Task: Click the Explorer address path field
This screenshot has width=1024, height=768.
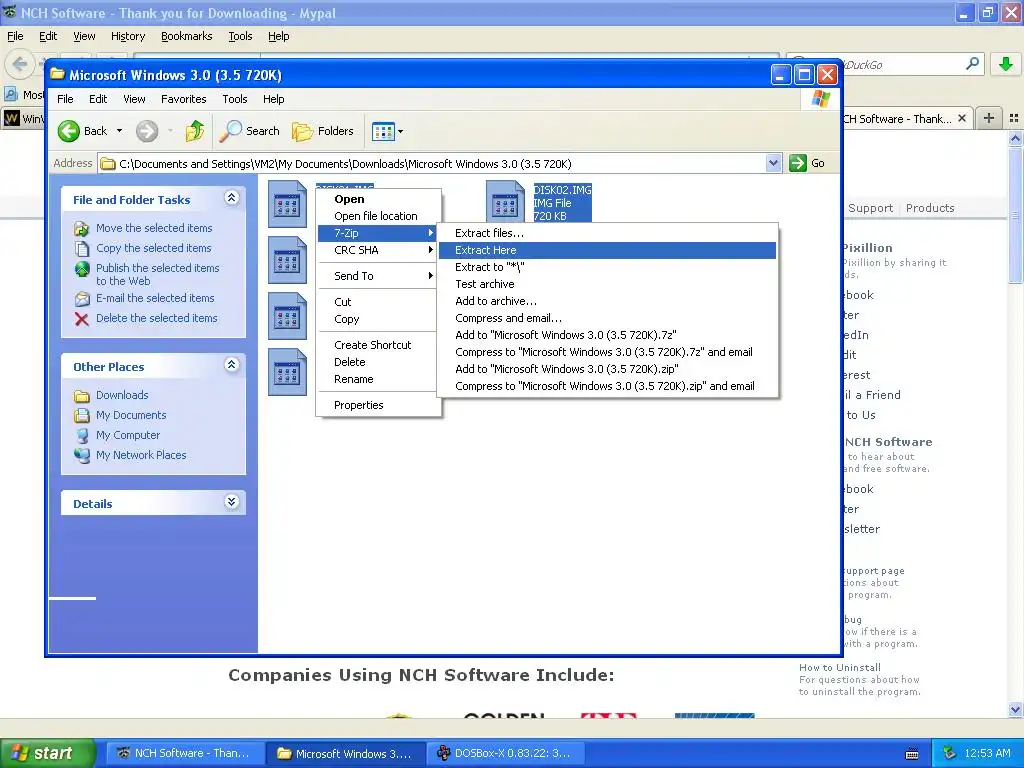Action: pyautogui.click(x=432, y=164)
